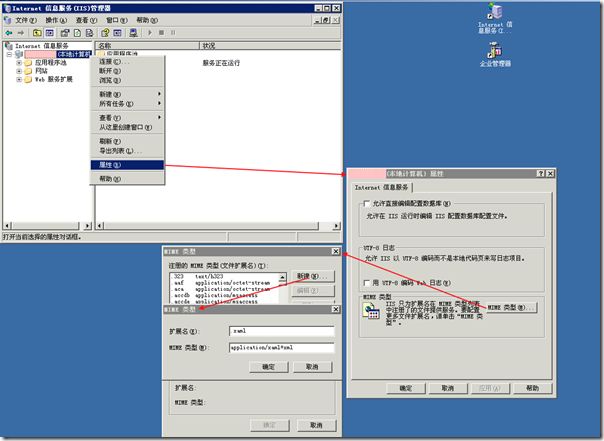Open the IIS Manager title bar system icon

click(x=7, y=8)
